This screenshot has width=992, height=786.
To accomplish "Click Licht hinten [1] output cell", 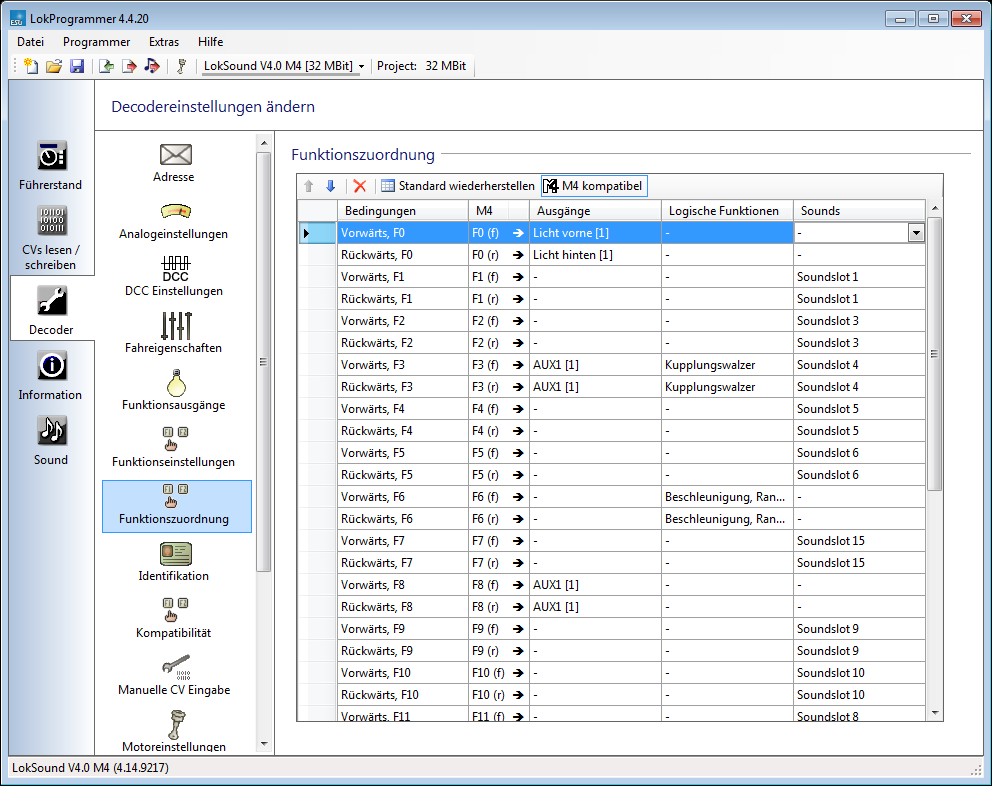I will click(595, 255).
